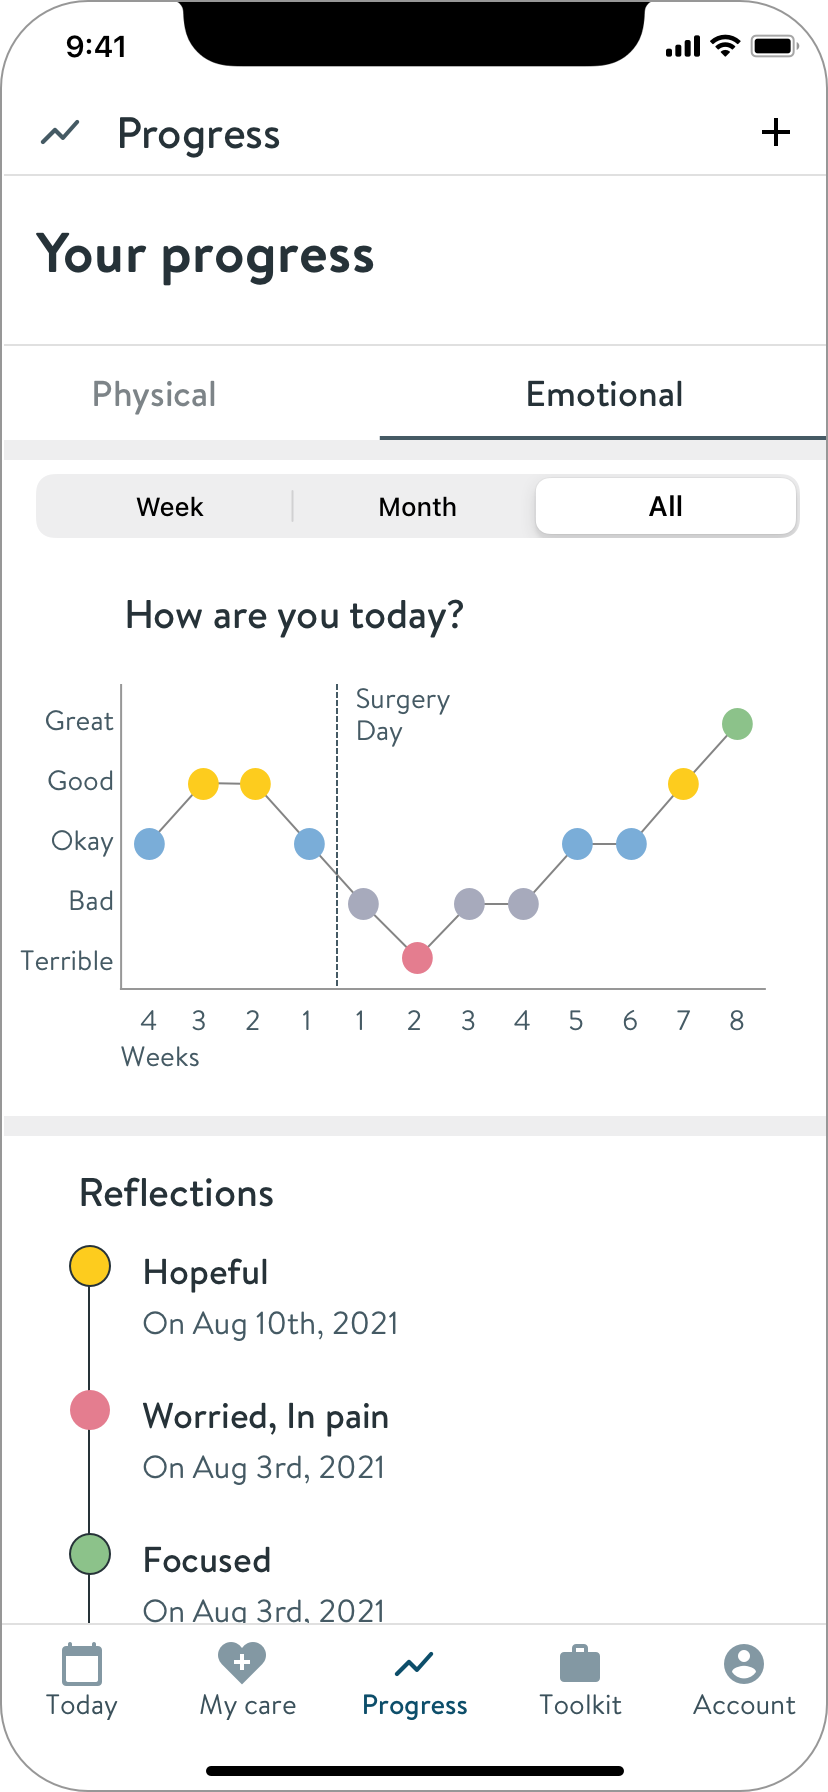828x1792 pixels.
Task: Switch chart range to Week
Action: [170, 507]
